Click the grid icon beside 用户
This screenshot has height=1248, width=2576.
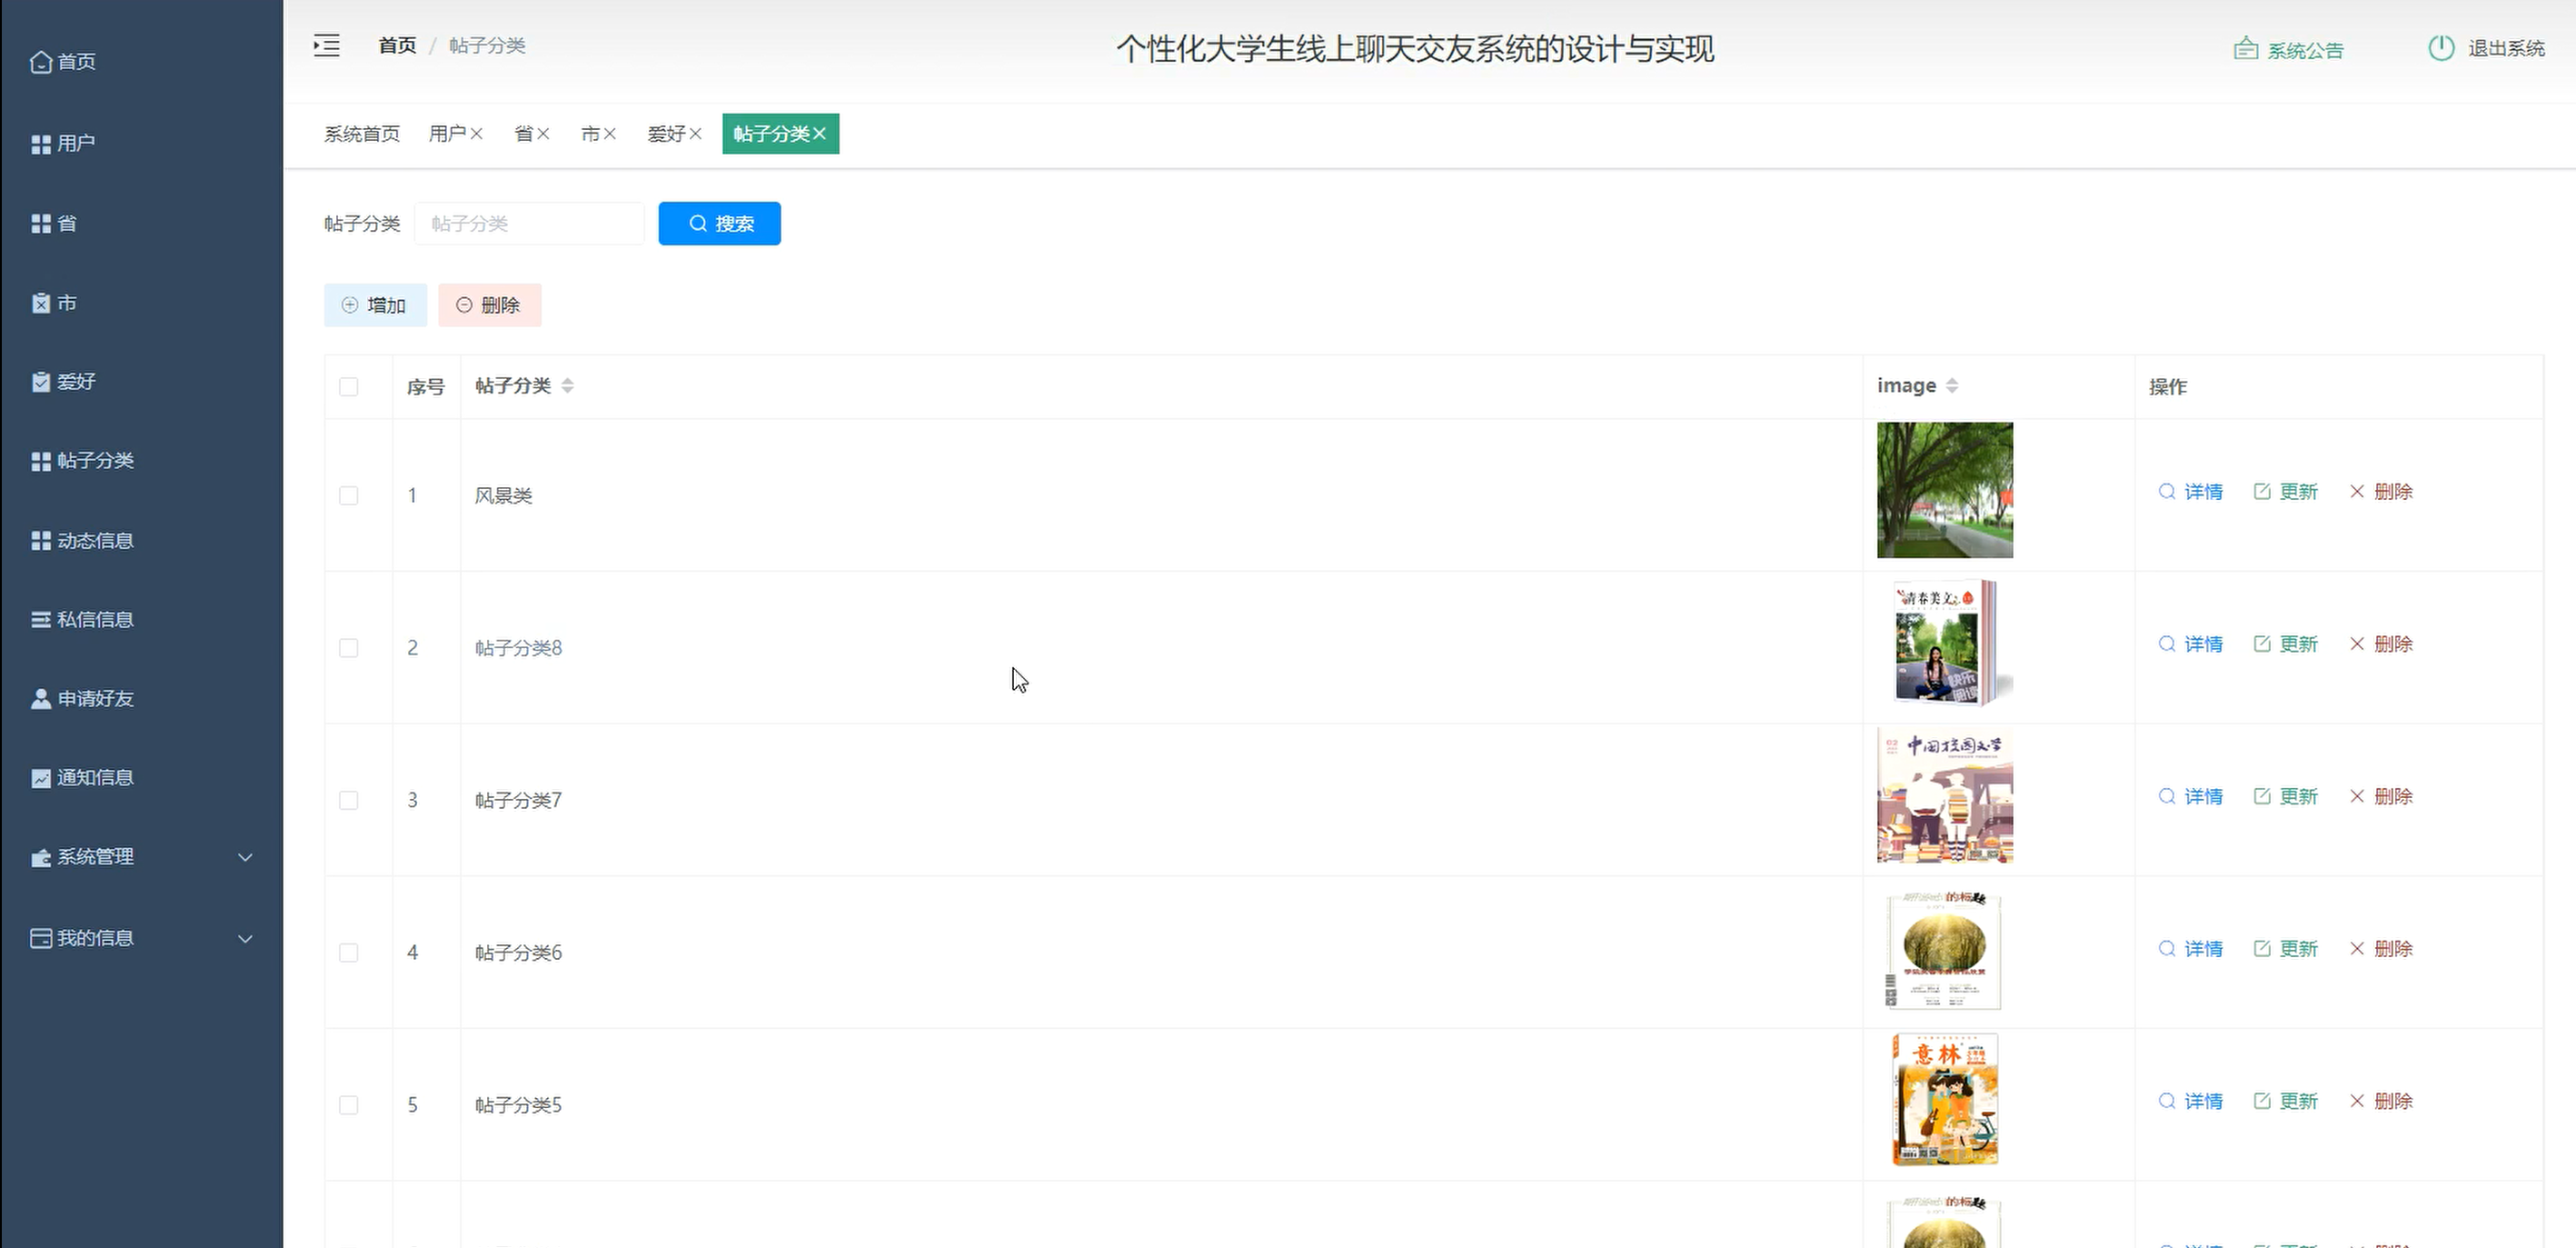click(41, 144)
